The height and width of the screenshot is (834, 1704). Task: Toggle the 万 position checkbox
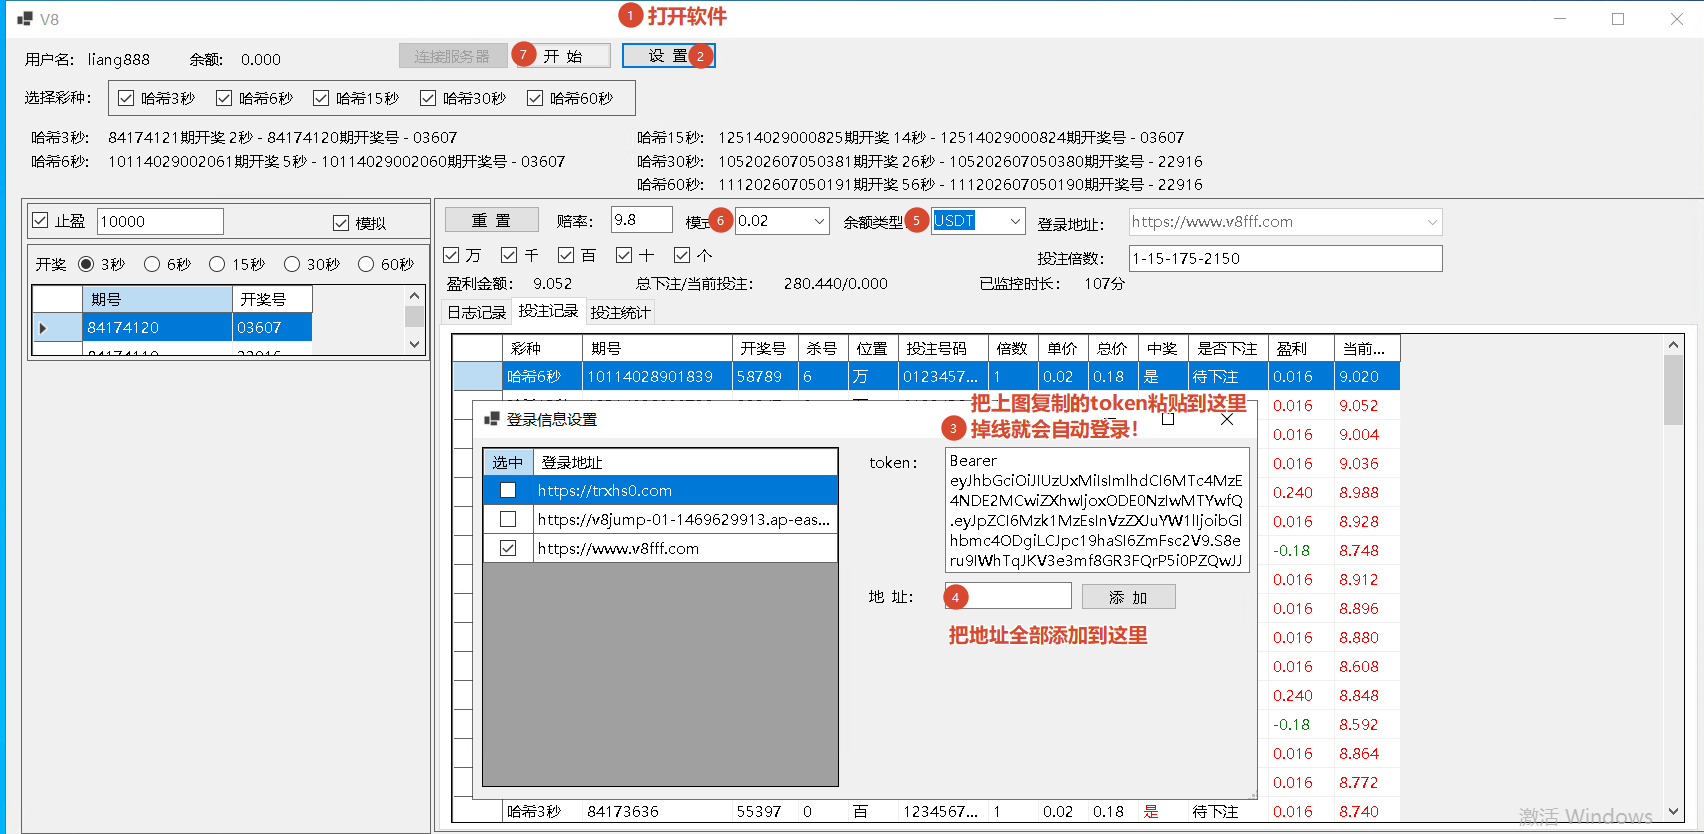(451, 255)
